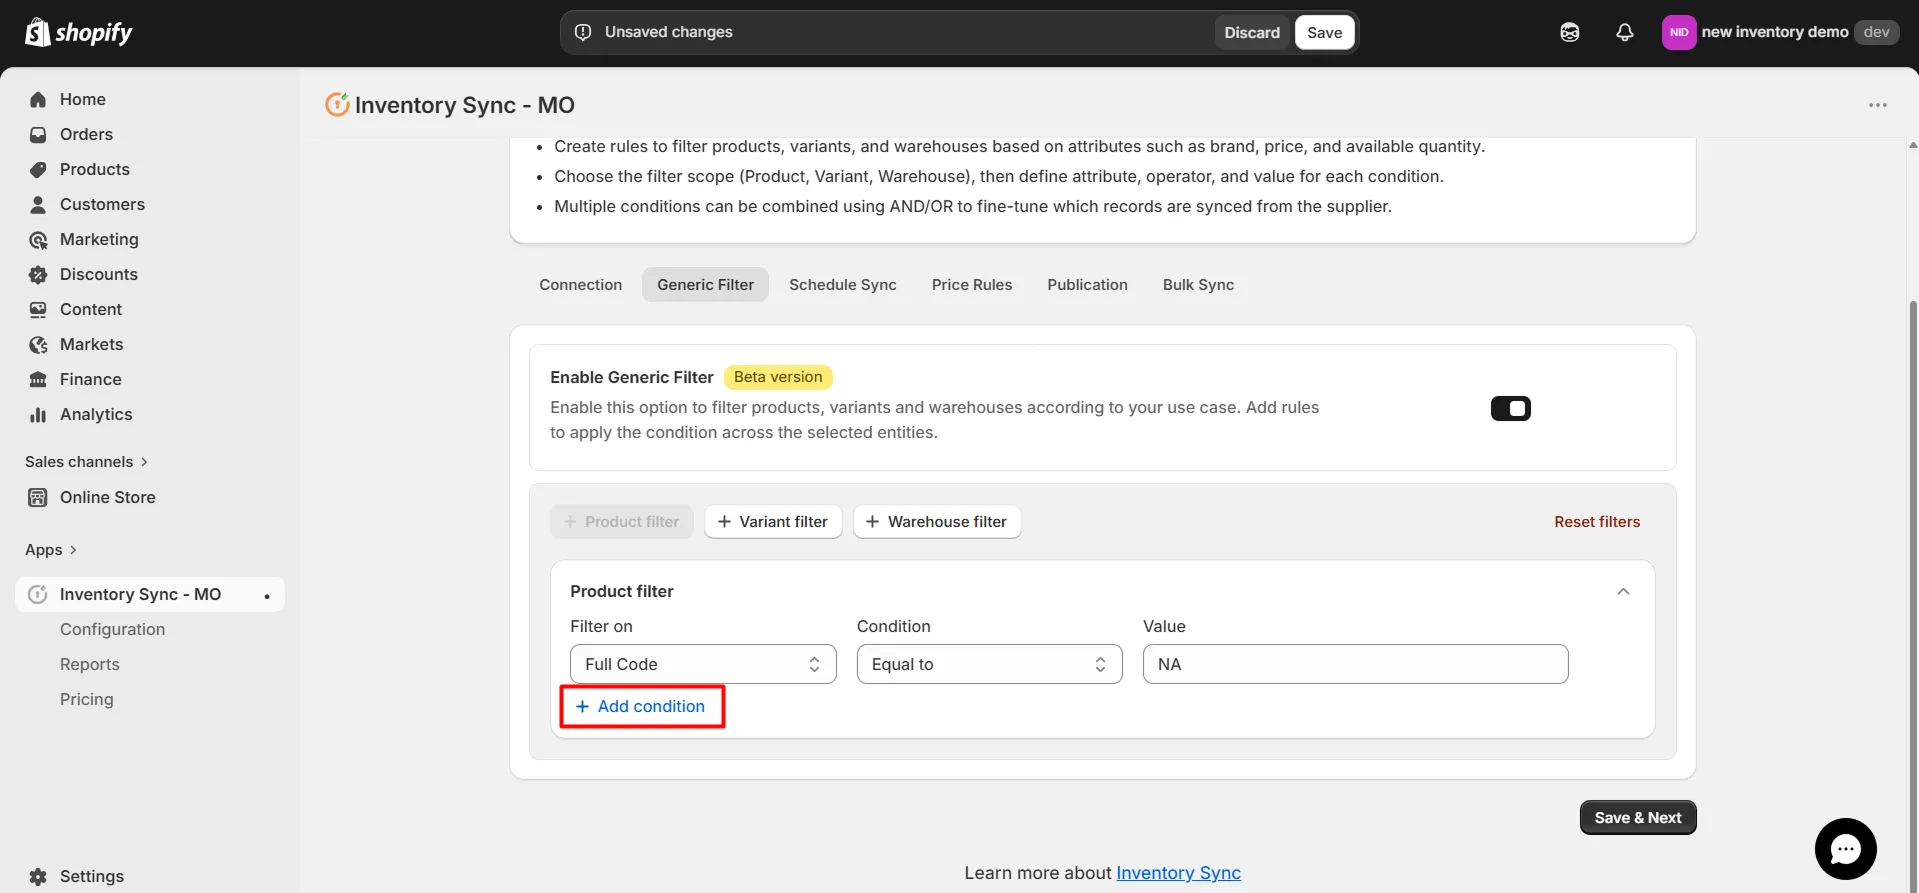The image size is (1919, 893).
Task: Select the Content icon in sidebar
Action: pos(38,309)
